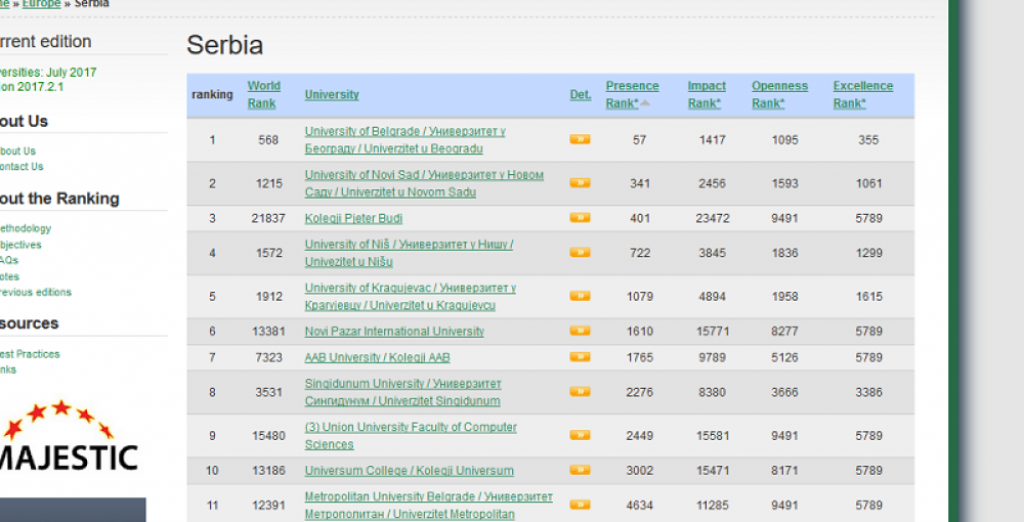1024x522 pixels.
Task: Open details icon for Novi Pazar International University
Action: pos(579,331)
